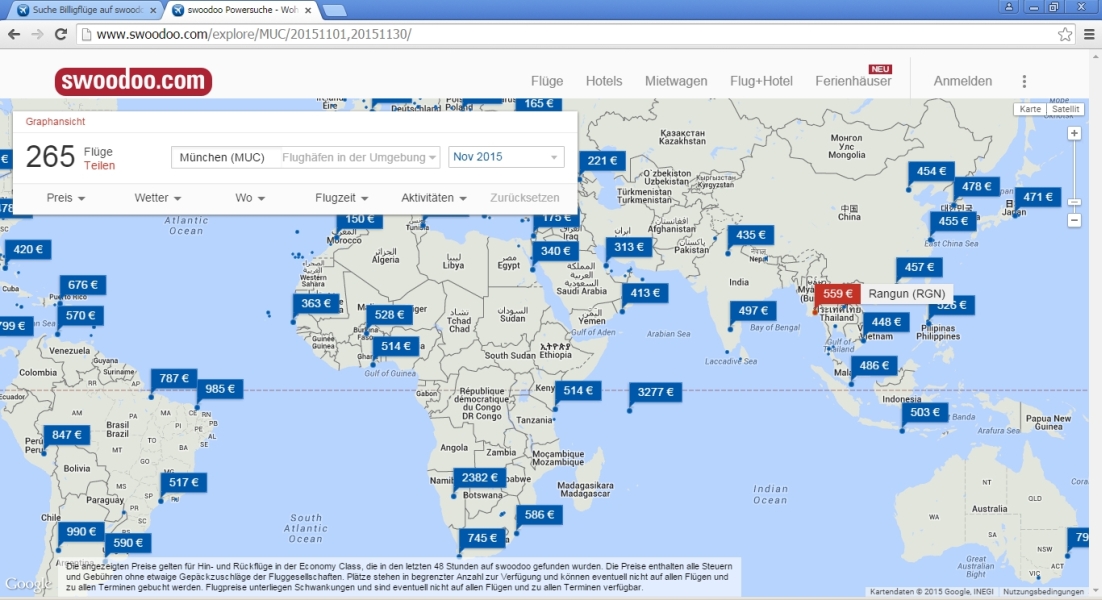Screen dimensions: 1102x600
Task: Click the 413 € price marker
Action: (644, 293)
